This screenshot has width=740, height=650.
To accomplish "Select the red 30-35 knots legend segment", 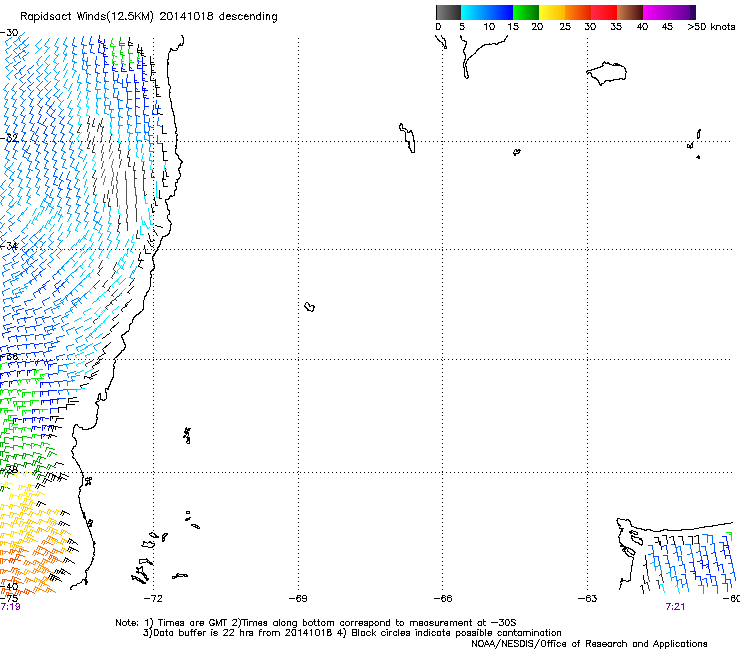I will (604, 12).
